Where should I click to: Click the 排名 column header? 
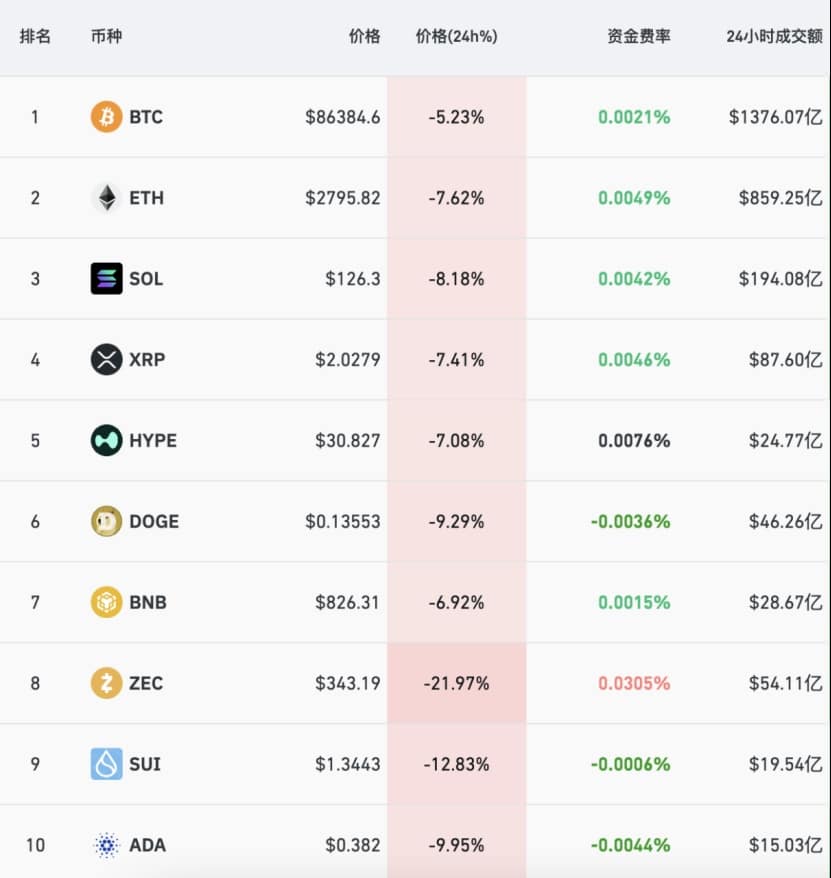[35, 37]
